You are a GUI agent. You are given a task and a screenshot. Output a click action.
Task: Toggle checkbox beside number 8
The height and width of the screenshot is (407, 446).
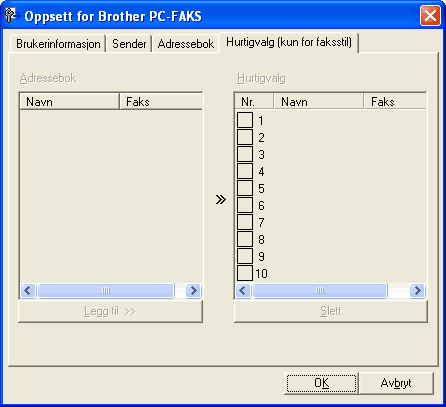245,239
